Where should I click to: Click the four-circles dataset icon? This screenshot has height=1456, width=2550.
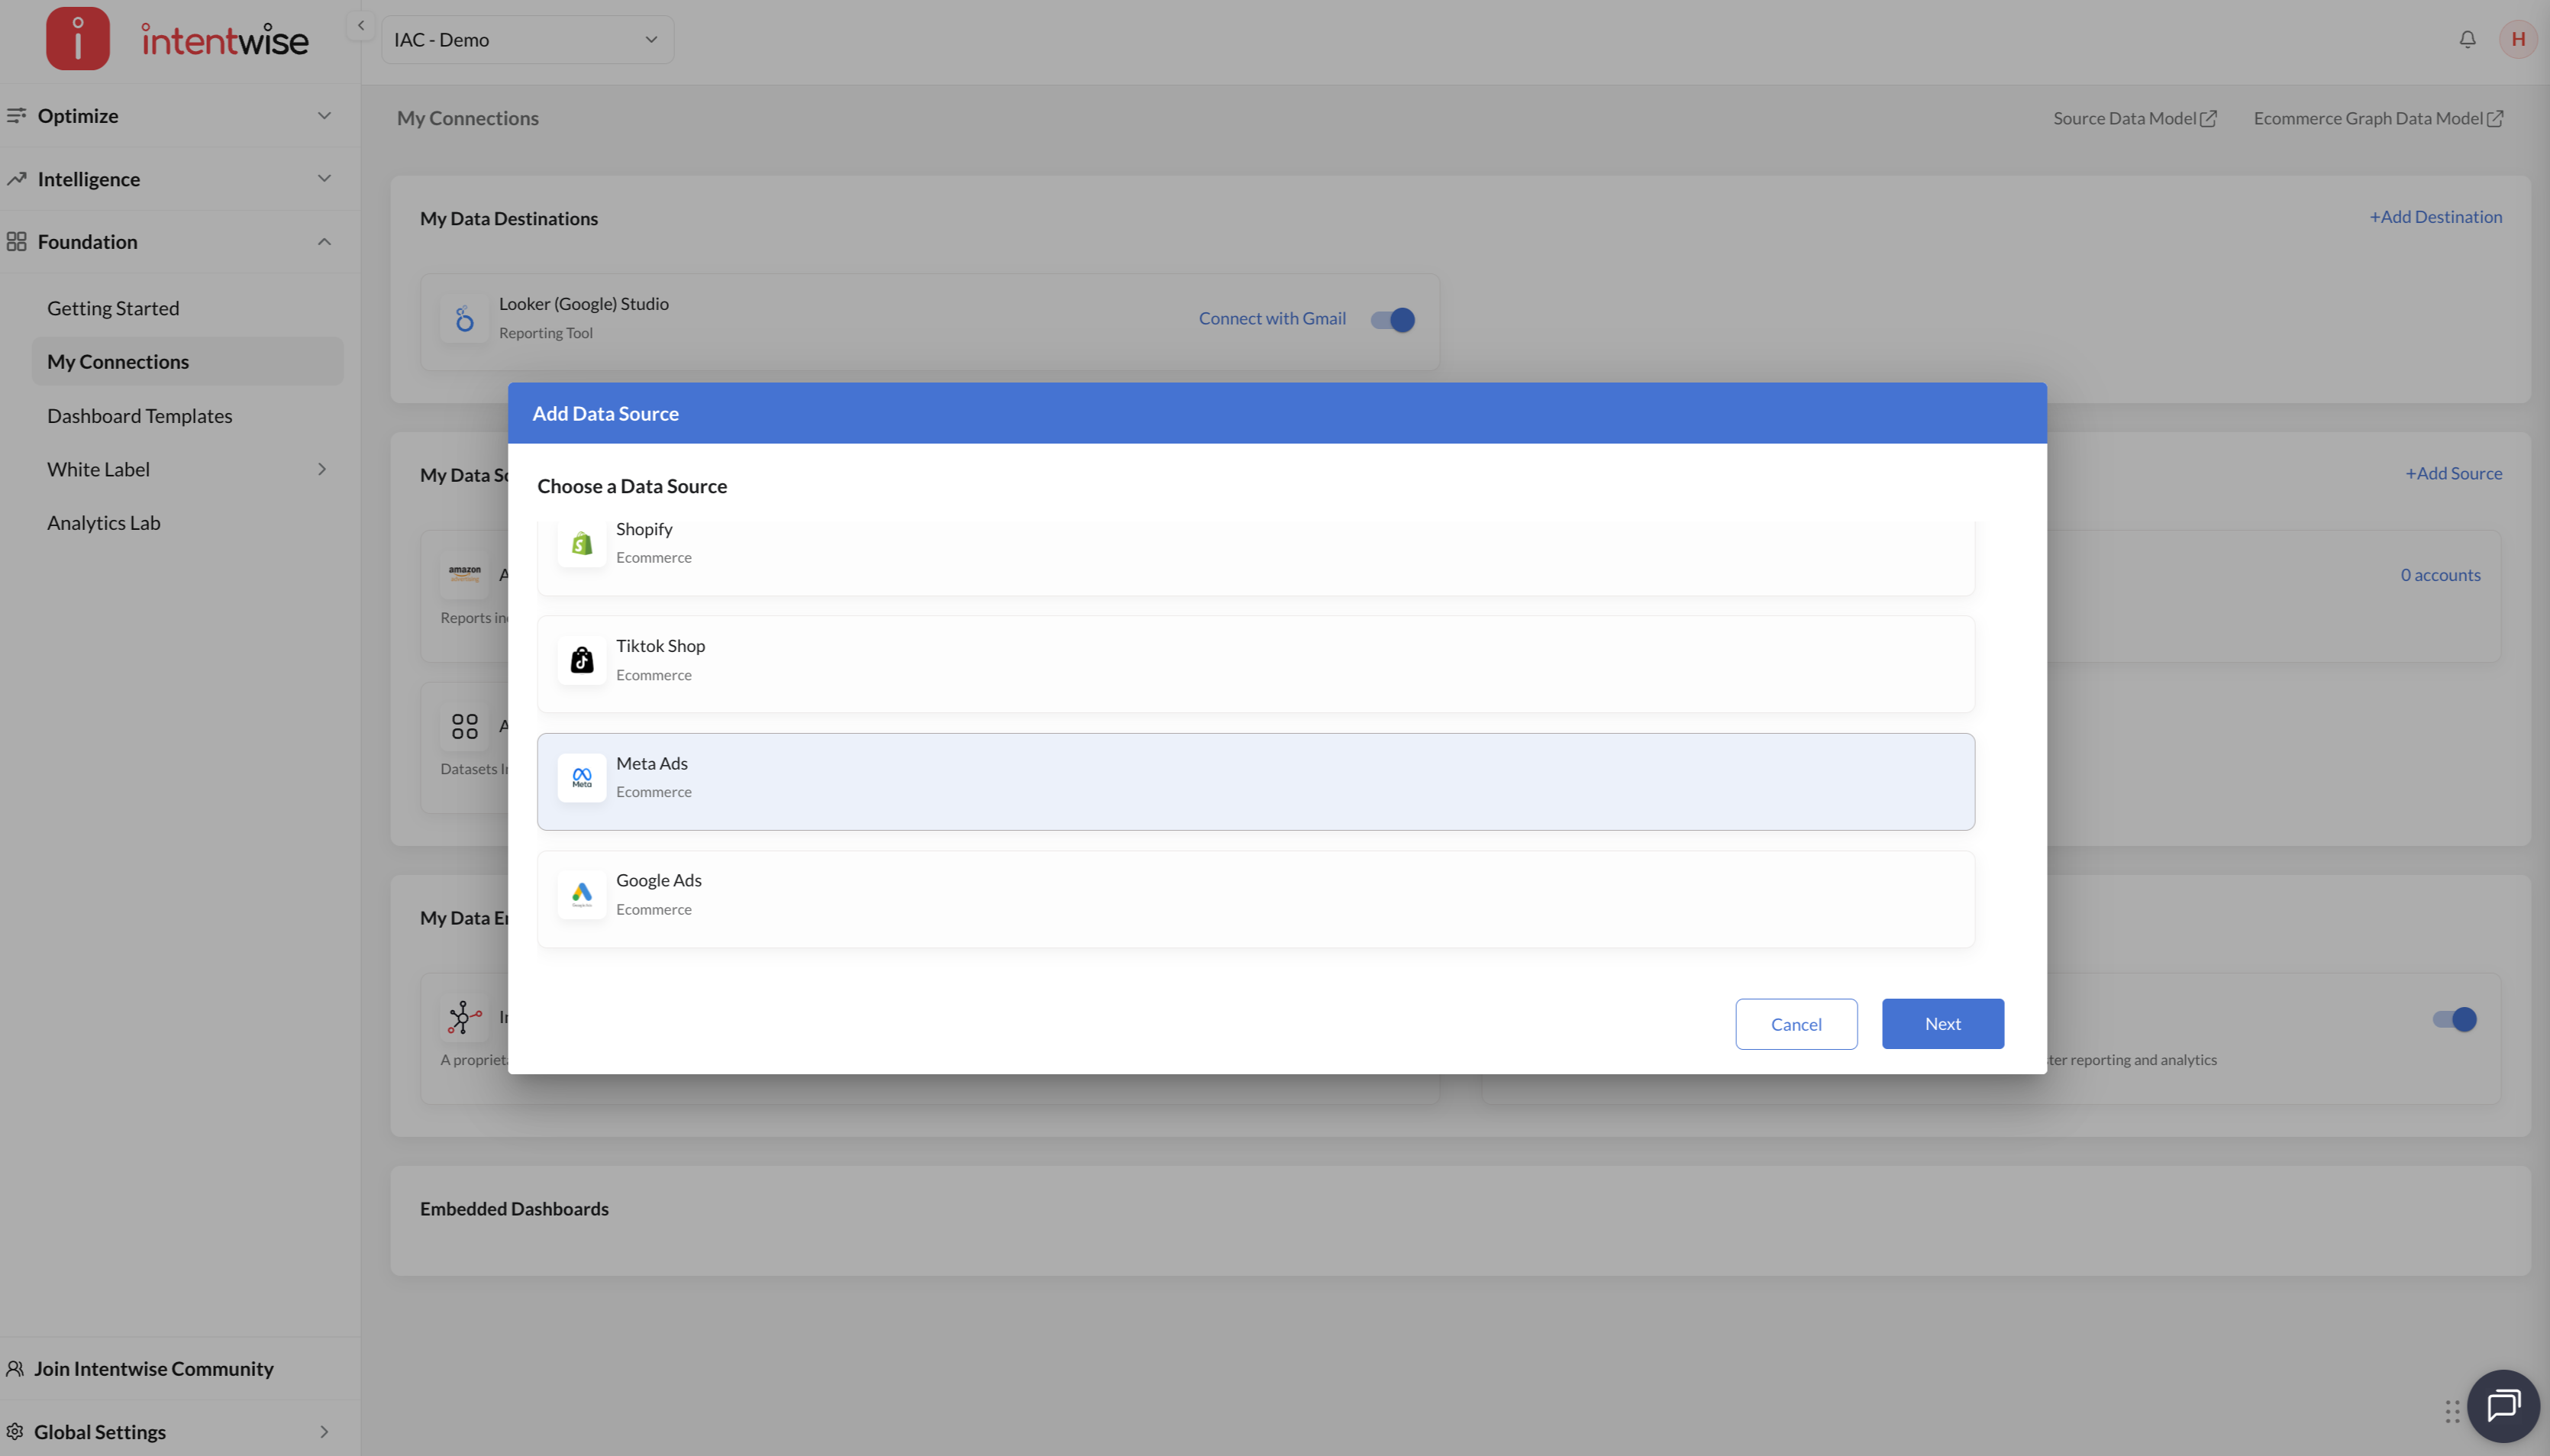tap(464, 726)
